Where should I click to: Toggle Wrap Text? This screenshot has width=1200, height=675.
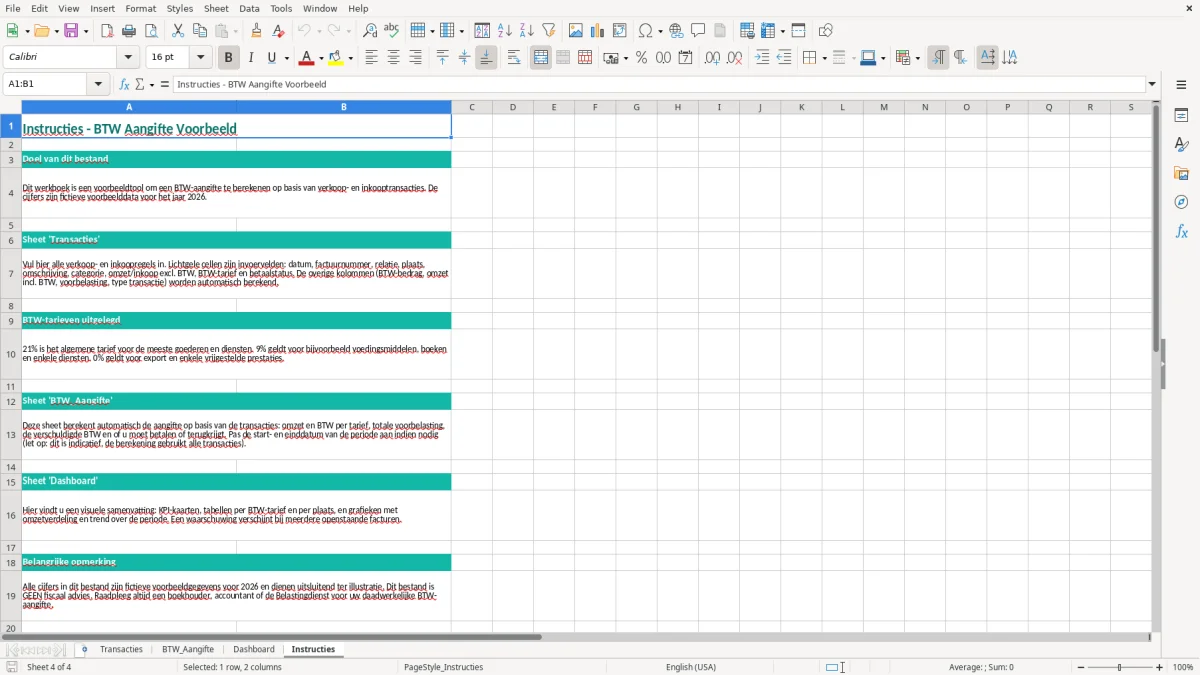tap(514, 58)
